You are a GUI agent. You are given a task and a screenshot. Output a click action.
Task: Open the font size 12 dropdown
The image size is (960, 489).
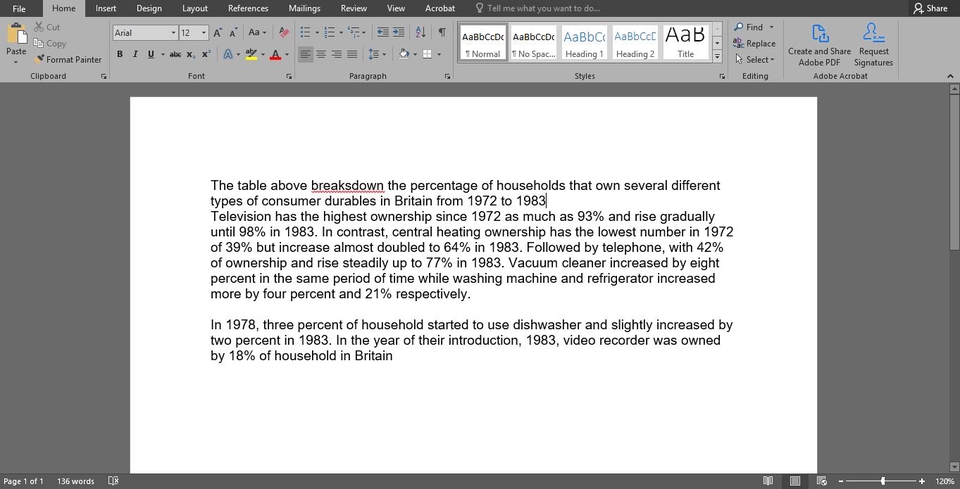[204, 33]
